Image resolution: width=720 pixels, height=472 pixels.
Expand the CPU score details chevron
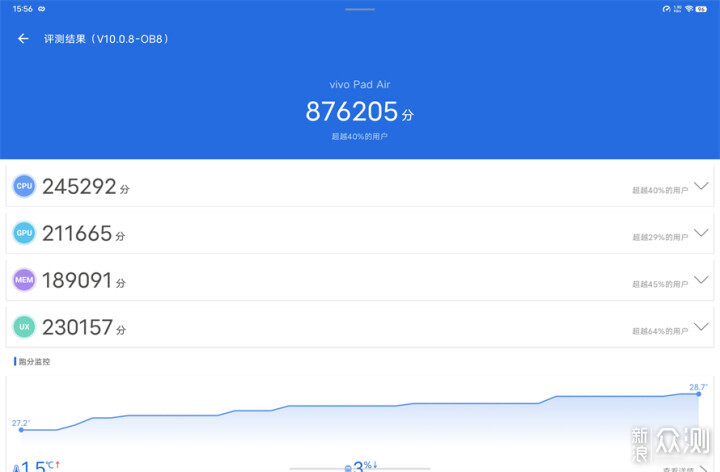pyautogui.click(x=701, y=186)
